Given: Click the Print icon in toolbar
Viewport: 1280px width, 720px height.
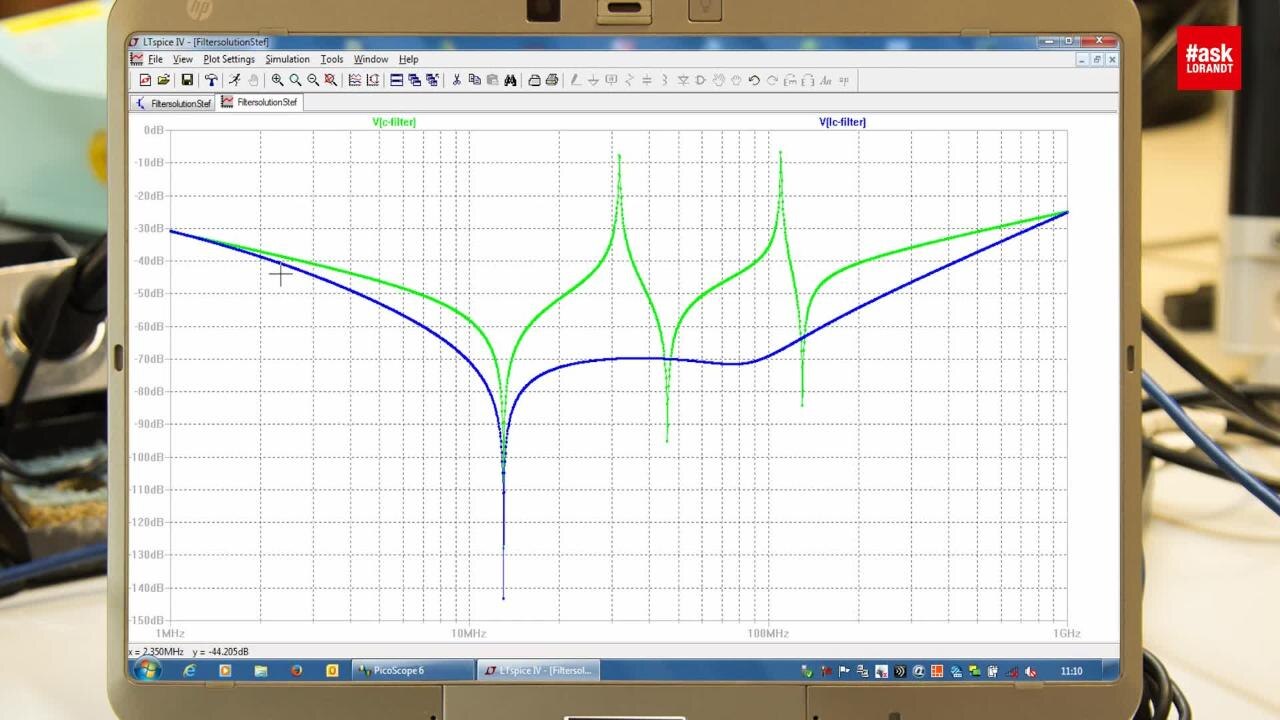Looking at the screenshot, I should (552, 80).
